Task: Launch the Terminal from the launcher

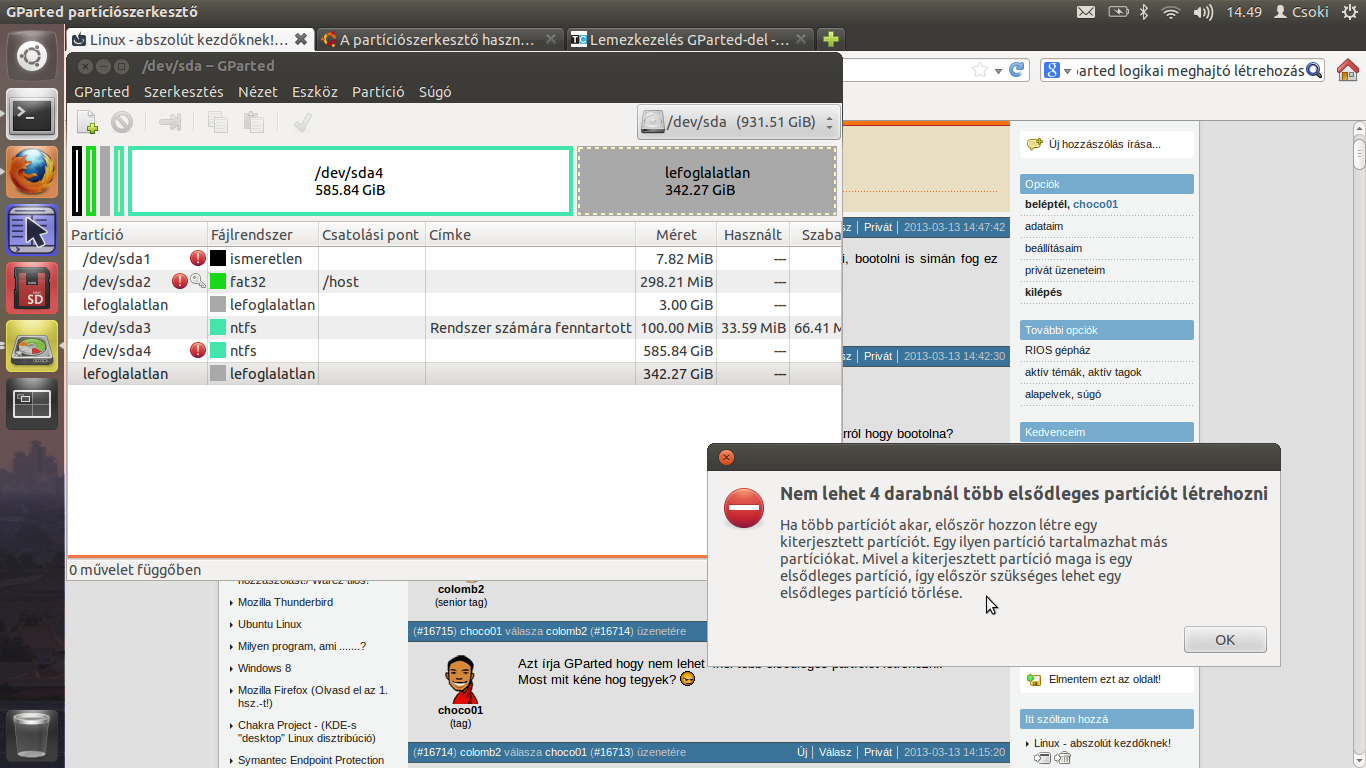Action: click(32, 115)
